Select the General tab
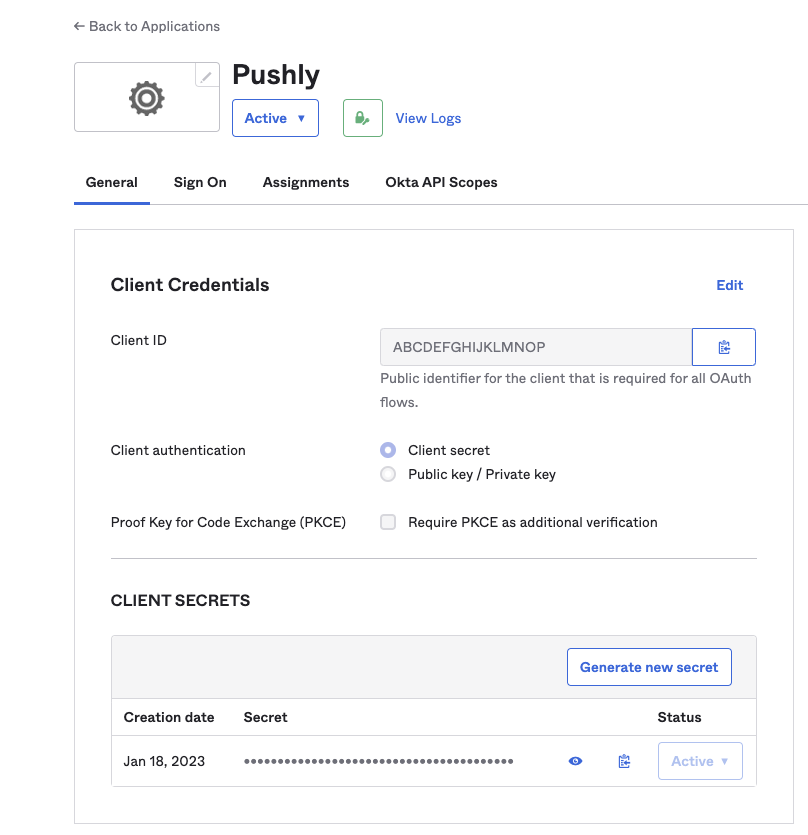 coord(112,182)
